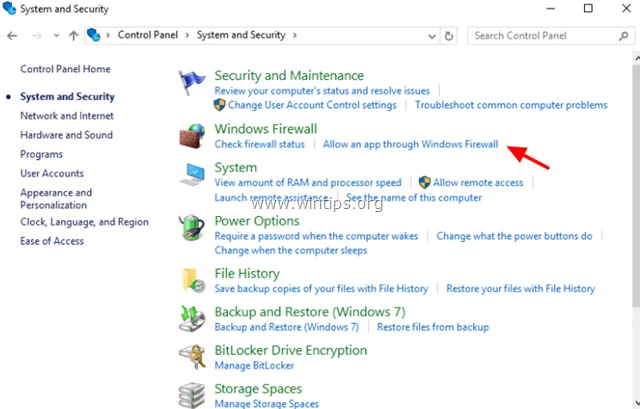Expand chevron before Control Panel breadcrumb

pos(108,36)
